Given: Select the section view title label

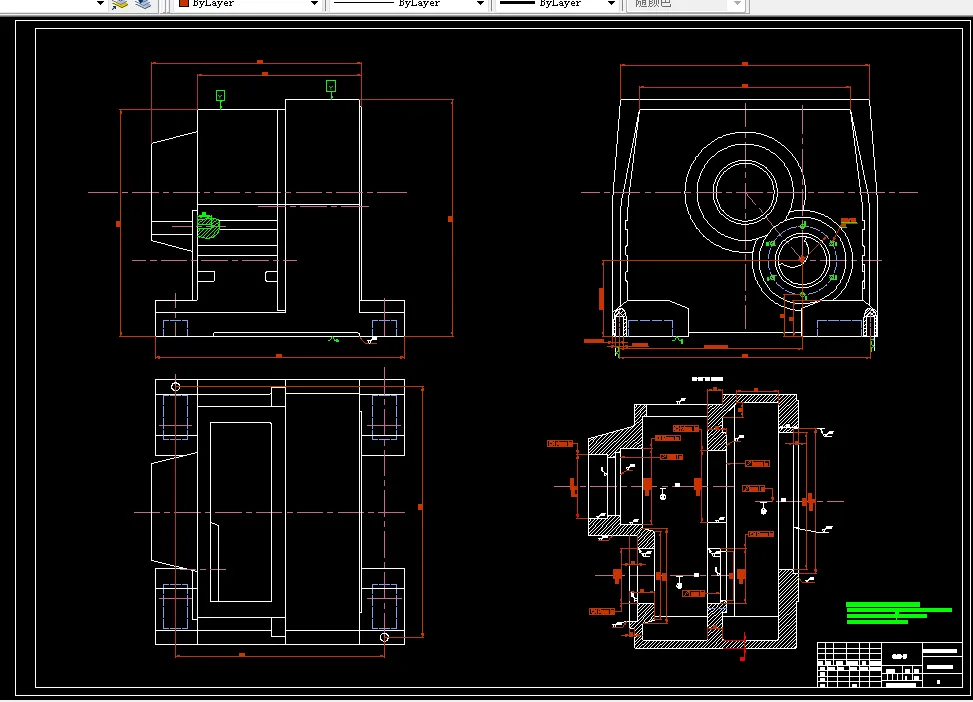Looking at the screenshot, I should point(707,379).
